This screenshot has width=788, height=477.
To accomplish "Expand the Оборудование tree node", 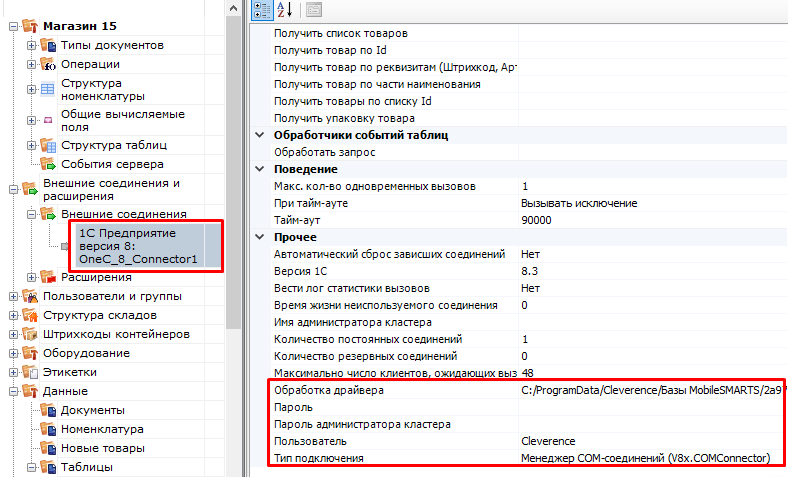I will coord(14,353).
